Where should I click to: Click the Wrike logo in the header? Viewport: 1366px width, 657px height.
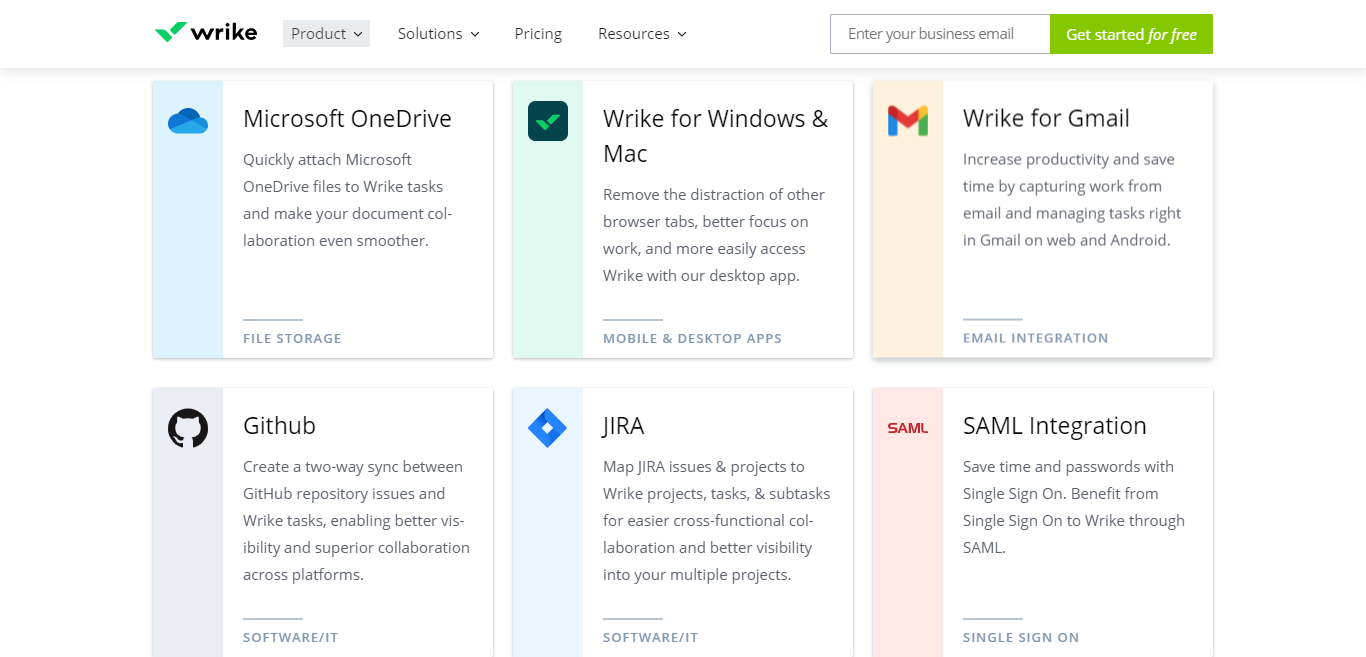[206, 33]
